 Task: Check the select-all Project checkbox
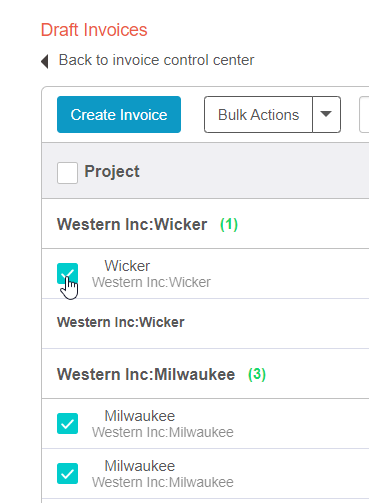(x=67, y=173)
